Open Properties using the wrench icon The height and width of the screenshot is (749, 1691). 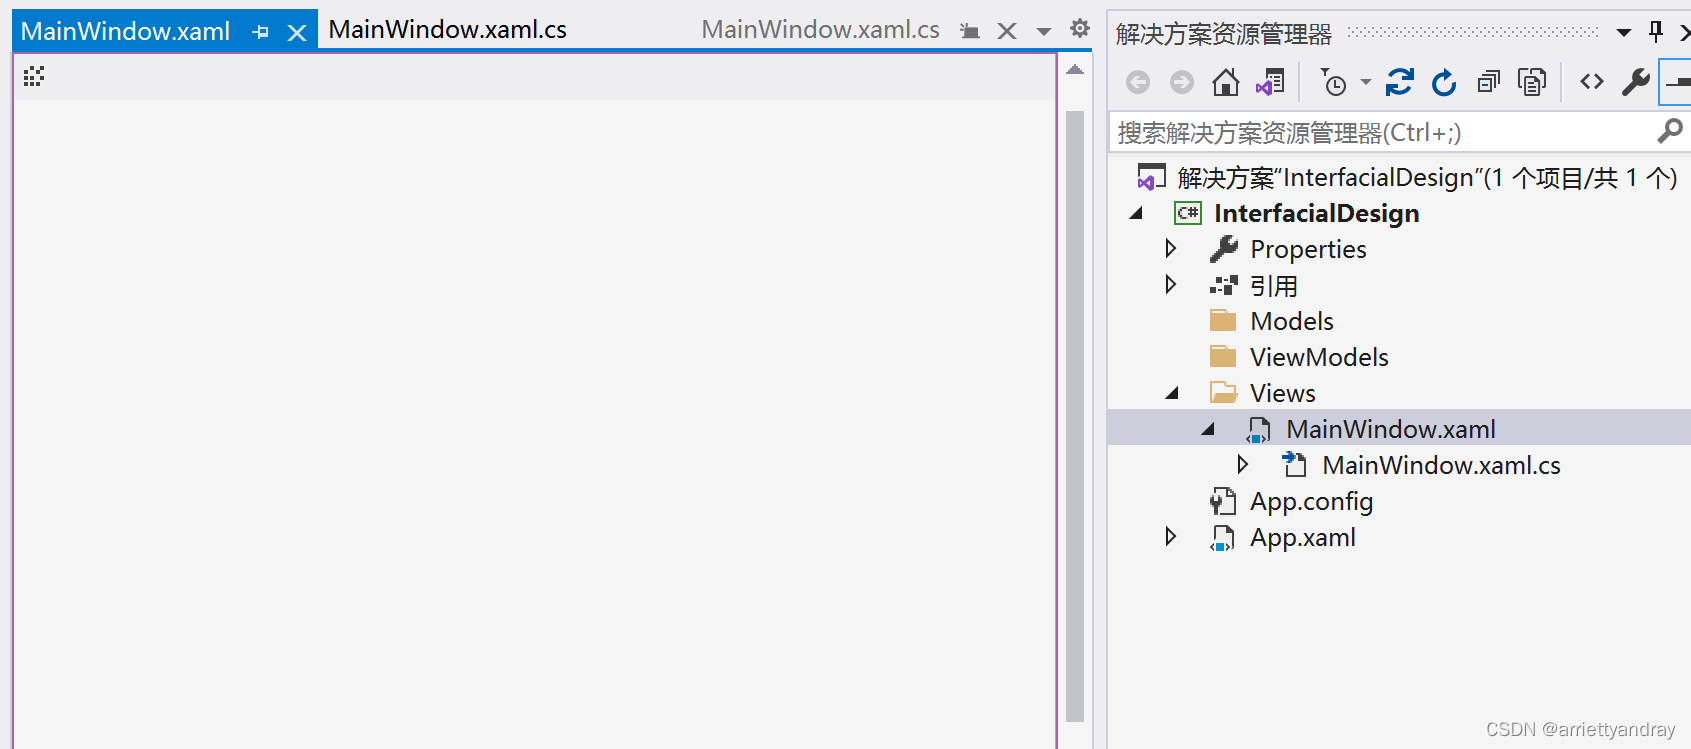[1636, 82]
